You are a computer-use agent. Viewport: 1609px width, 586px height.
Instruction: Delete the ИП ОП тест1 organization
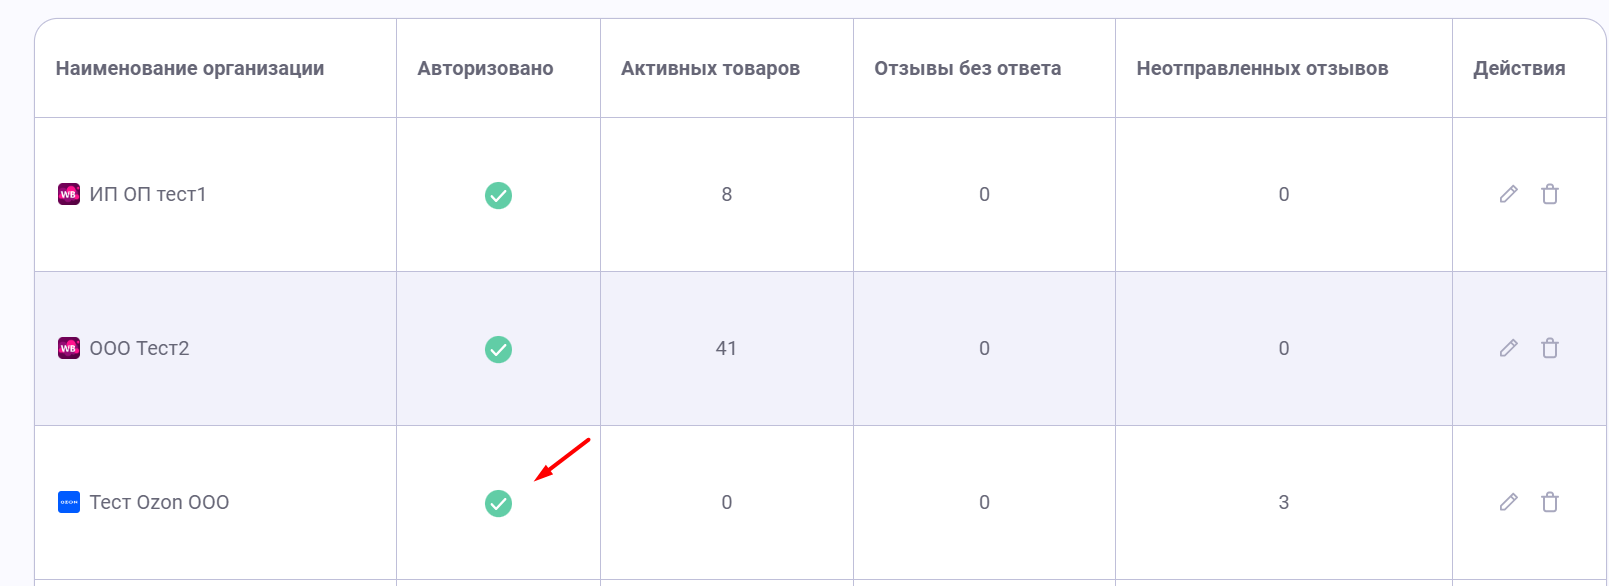(x=1549, y=194)
